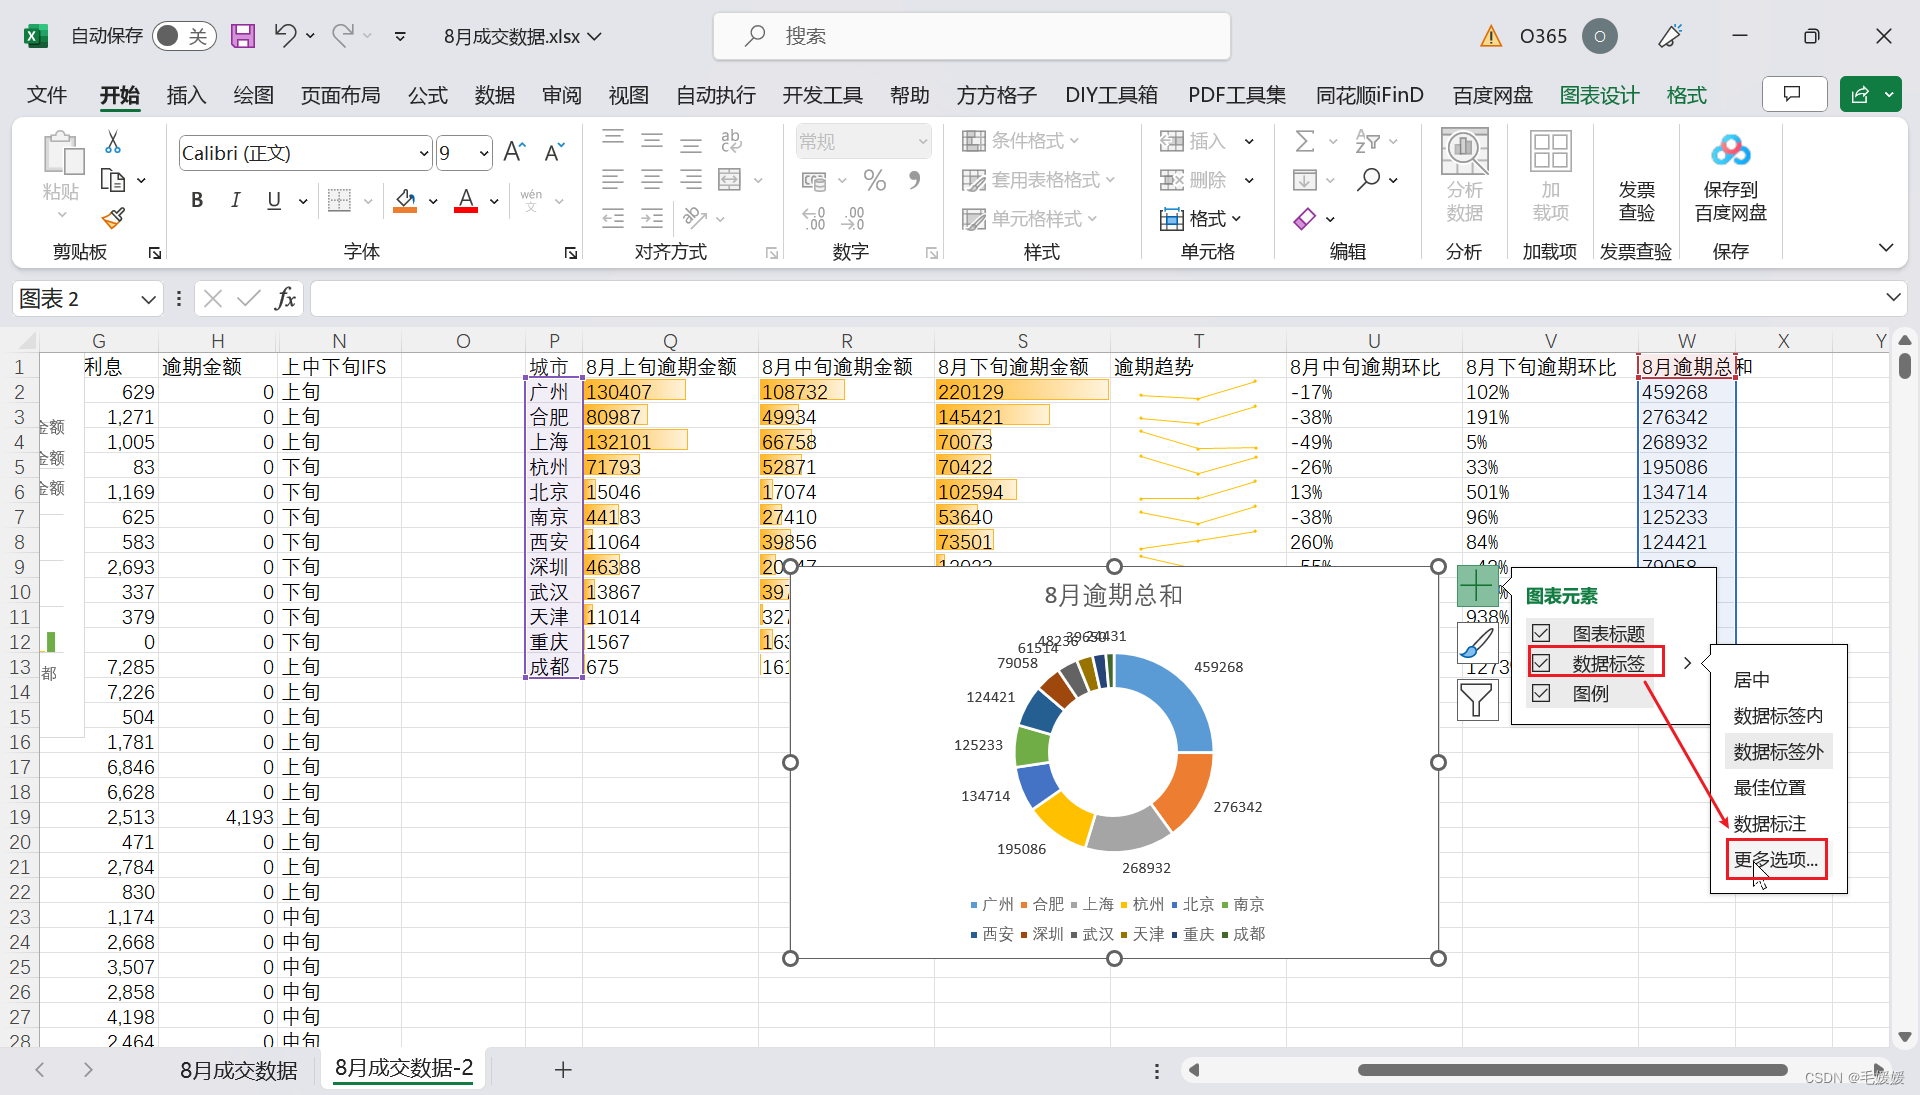Click the AutoSum sigma icon
The height and width of the screenshot is (1095, 1920).
click(x=1304, y=141)
